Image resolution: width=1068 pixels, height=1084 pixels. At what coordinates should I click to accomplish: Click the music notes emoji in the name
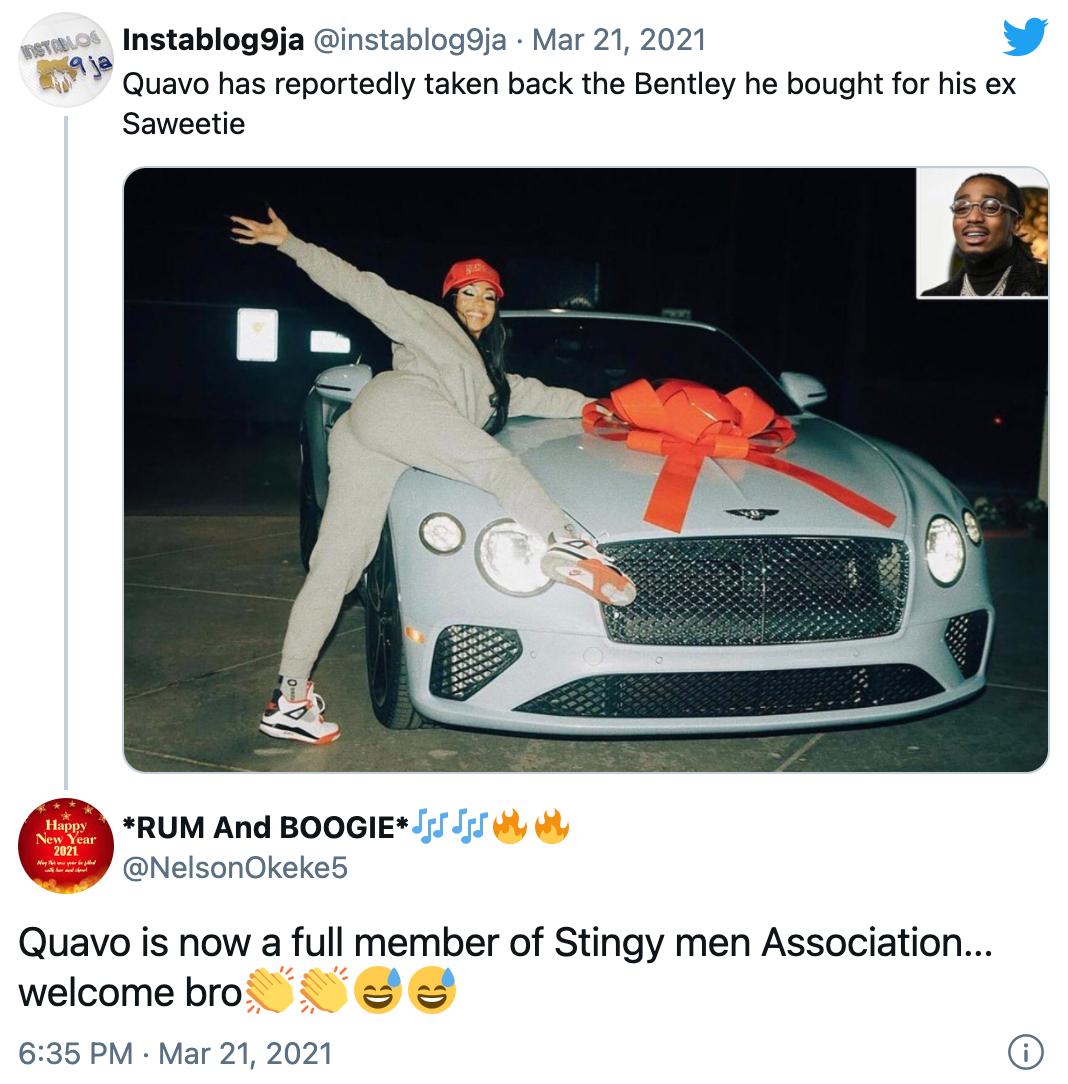click(x=431, y=827)
